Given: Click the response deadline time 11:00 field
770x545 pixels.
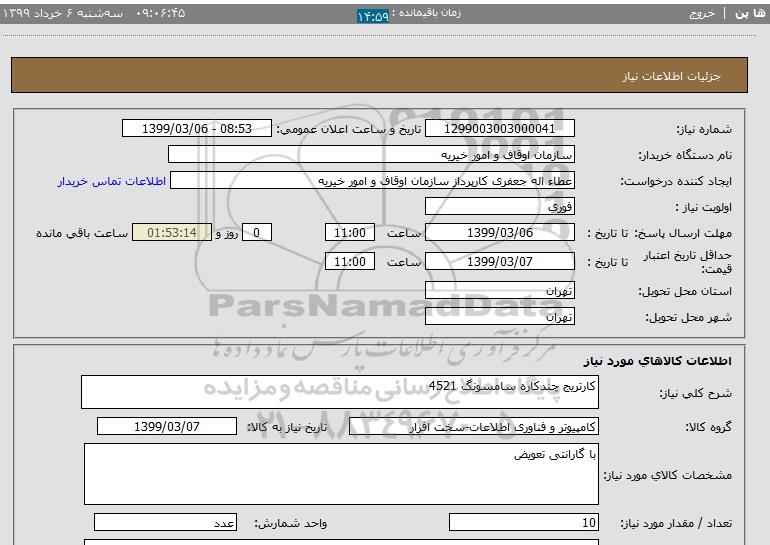Looking at the screenshot, I should pos(350,232).
